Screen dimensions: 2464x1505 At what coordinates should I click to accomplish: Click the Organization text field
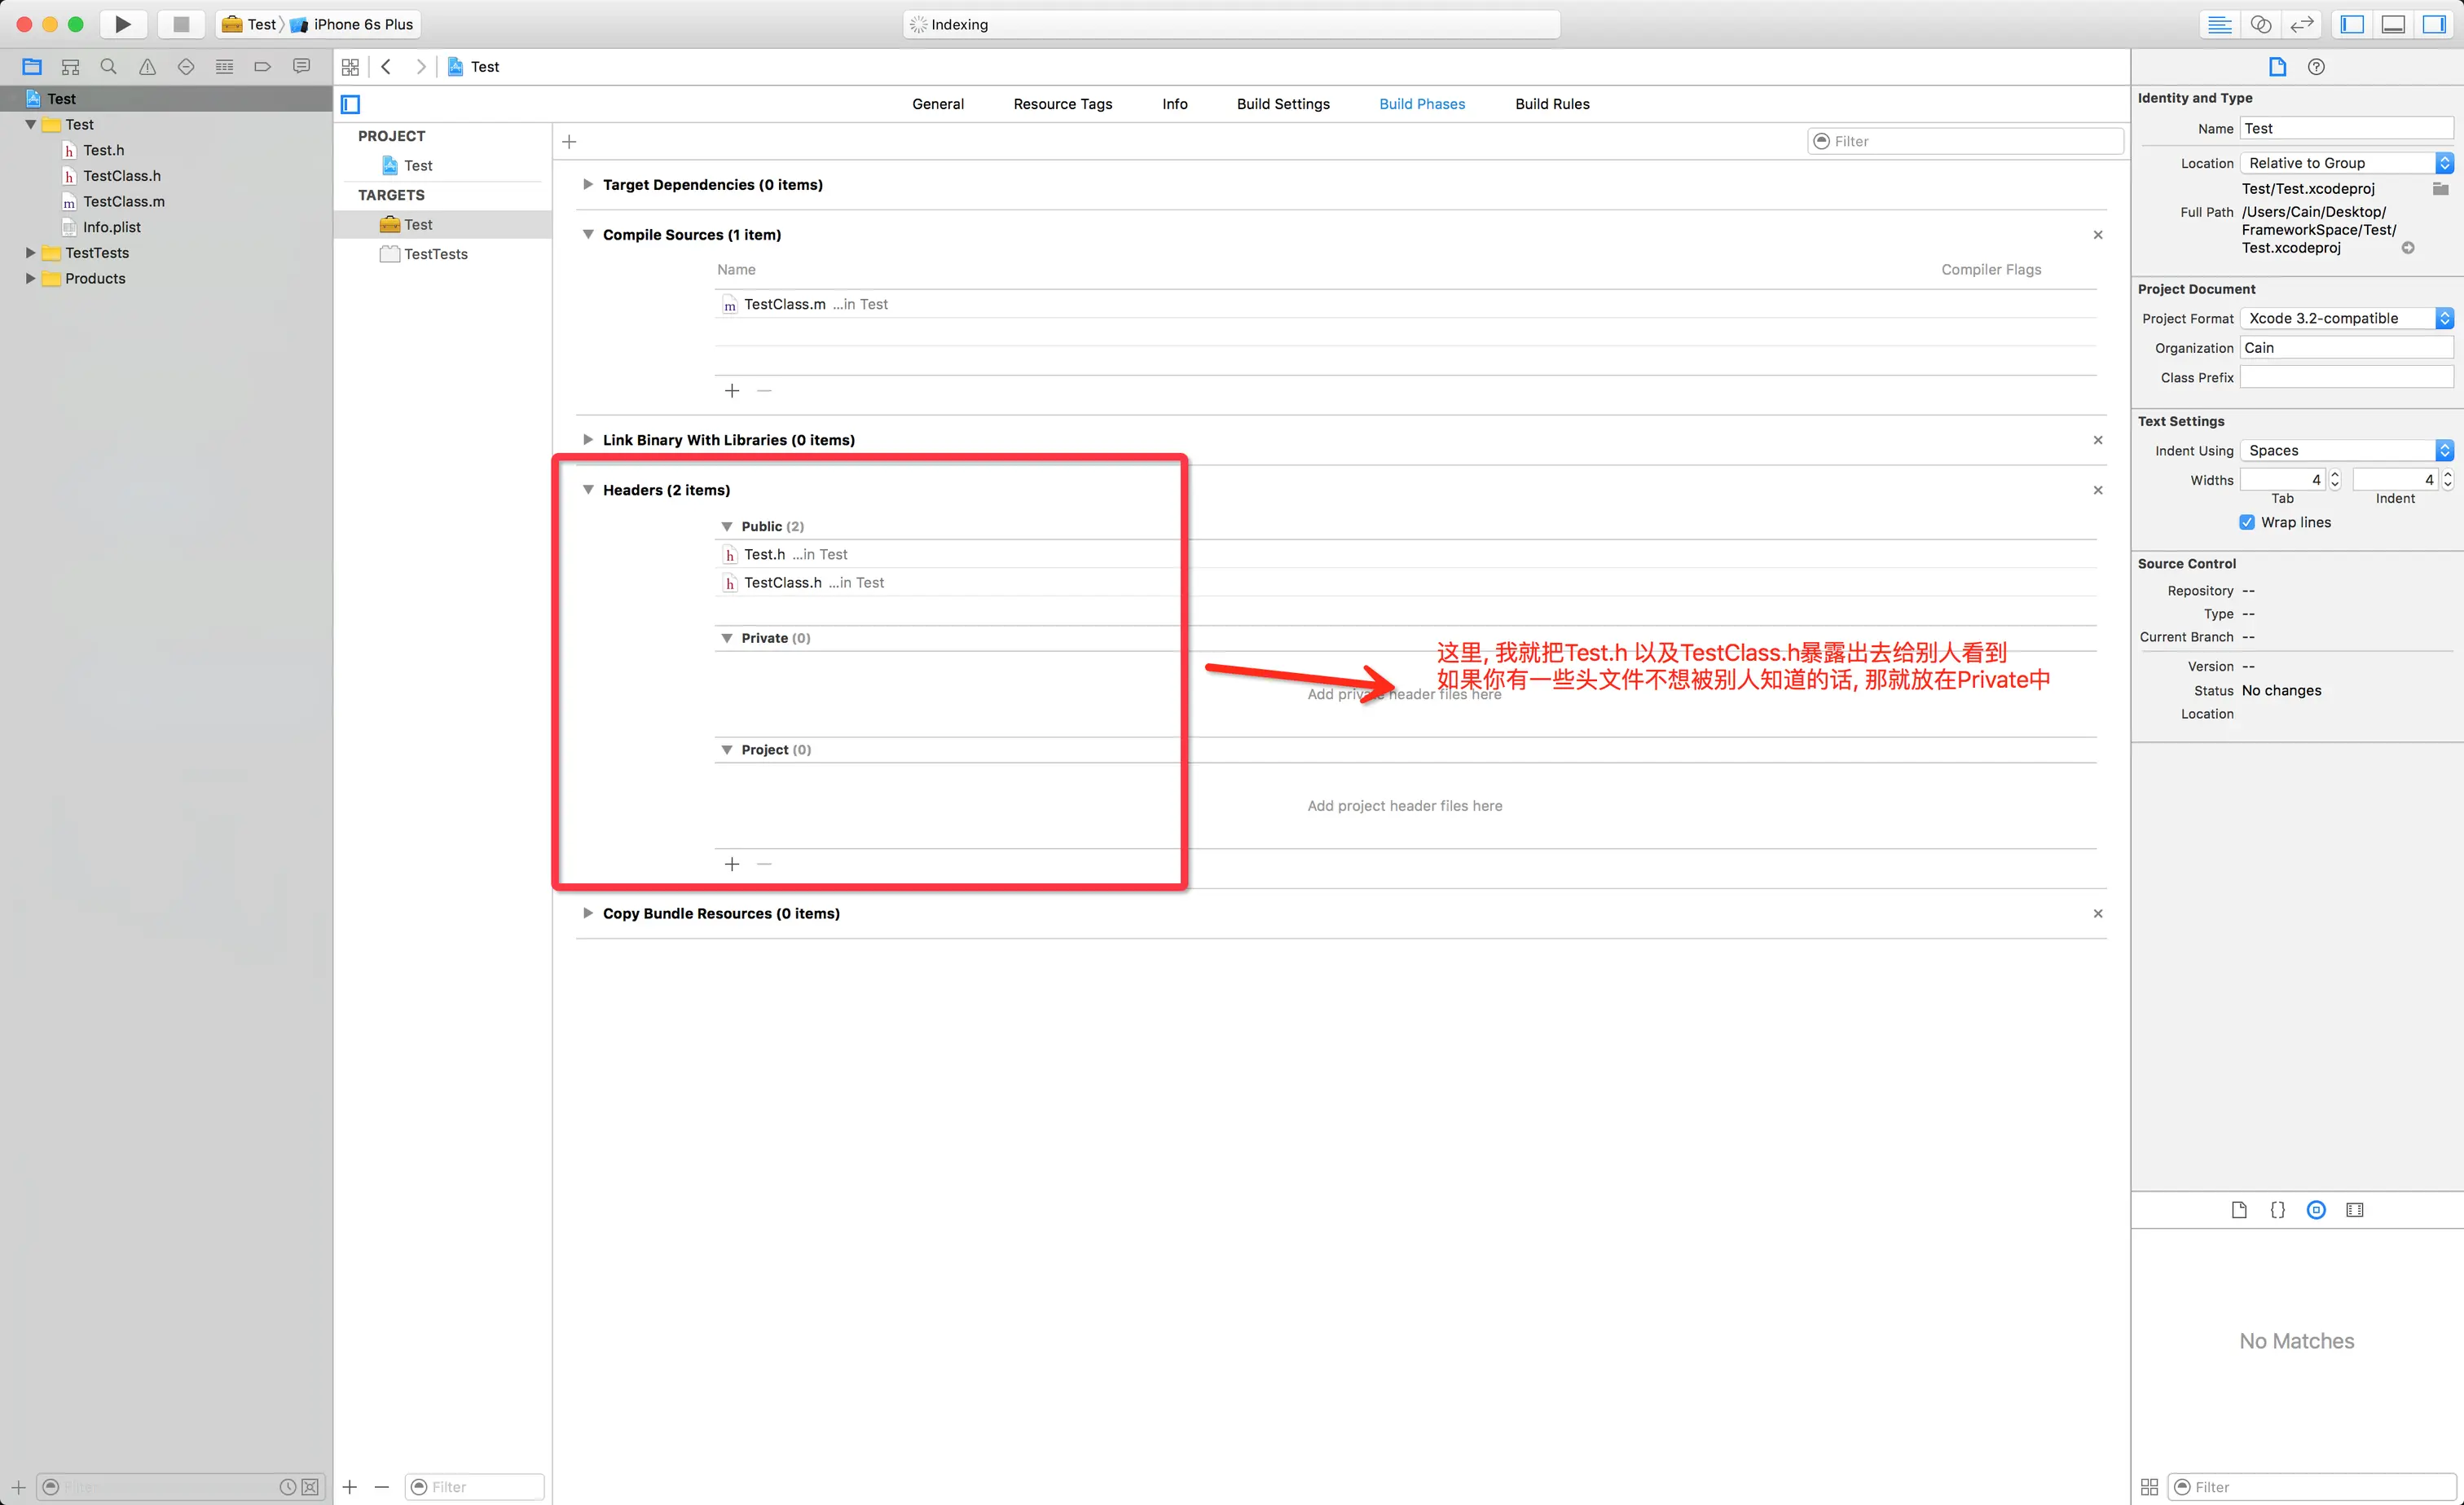pyautogui.click(x=2346, y=348)
